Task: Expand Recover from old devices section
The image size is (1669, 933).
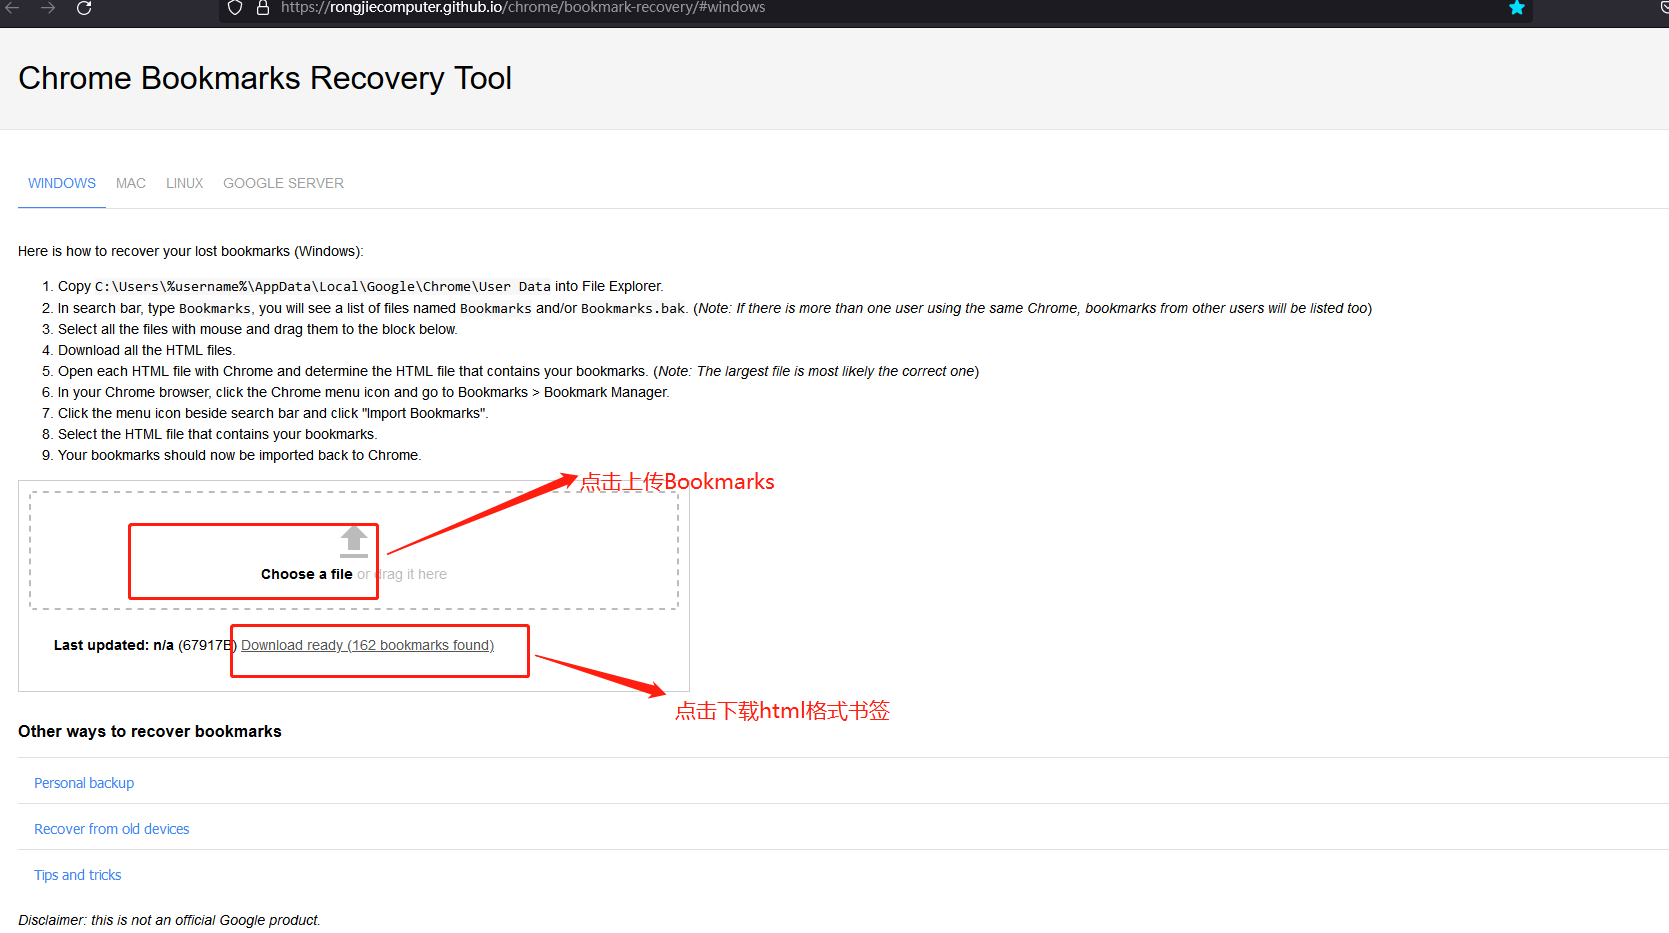Action: pos(112,829)
